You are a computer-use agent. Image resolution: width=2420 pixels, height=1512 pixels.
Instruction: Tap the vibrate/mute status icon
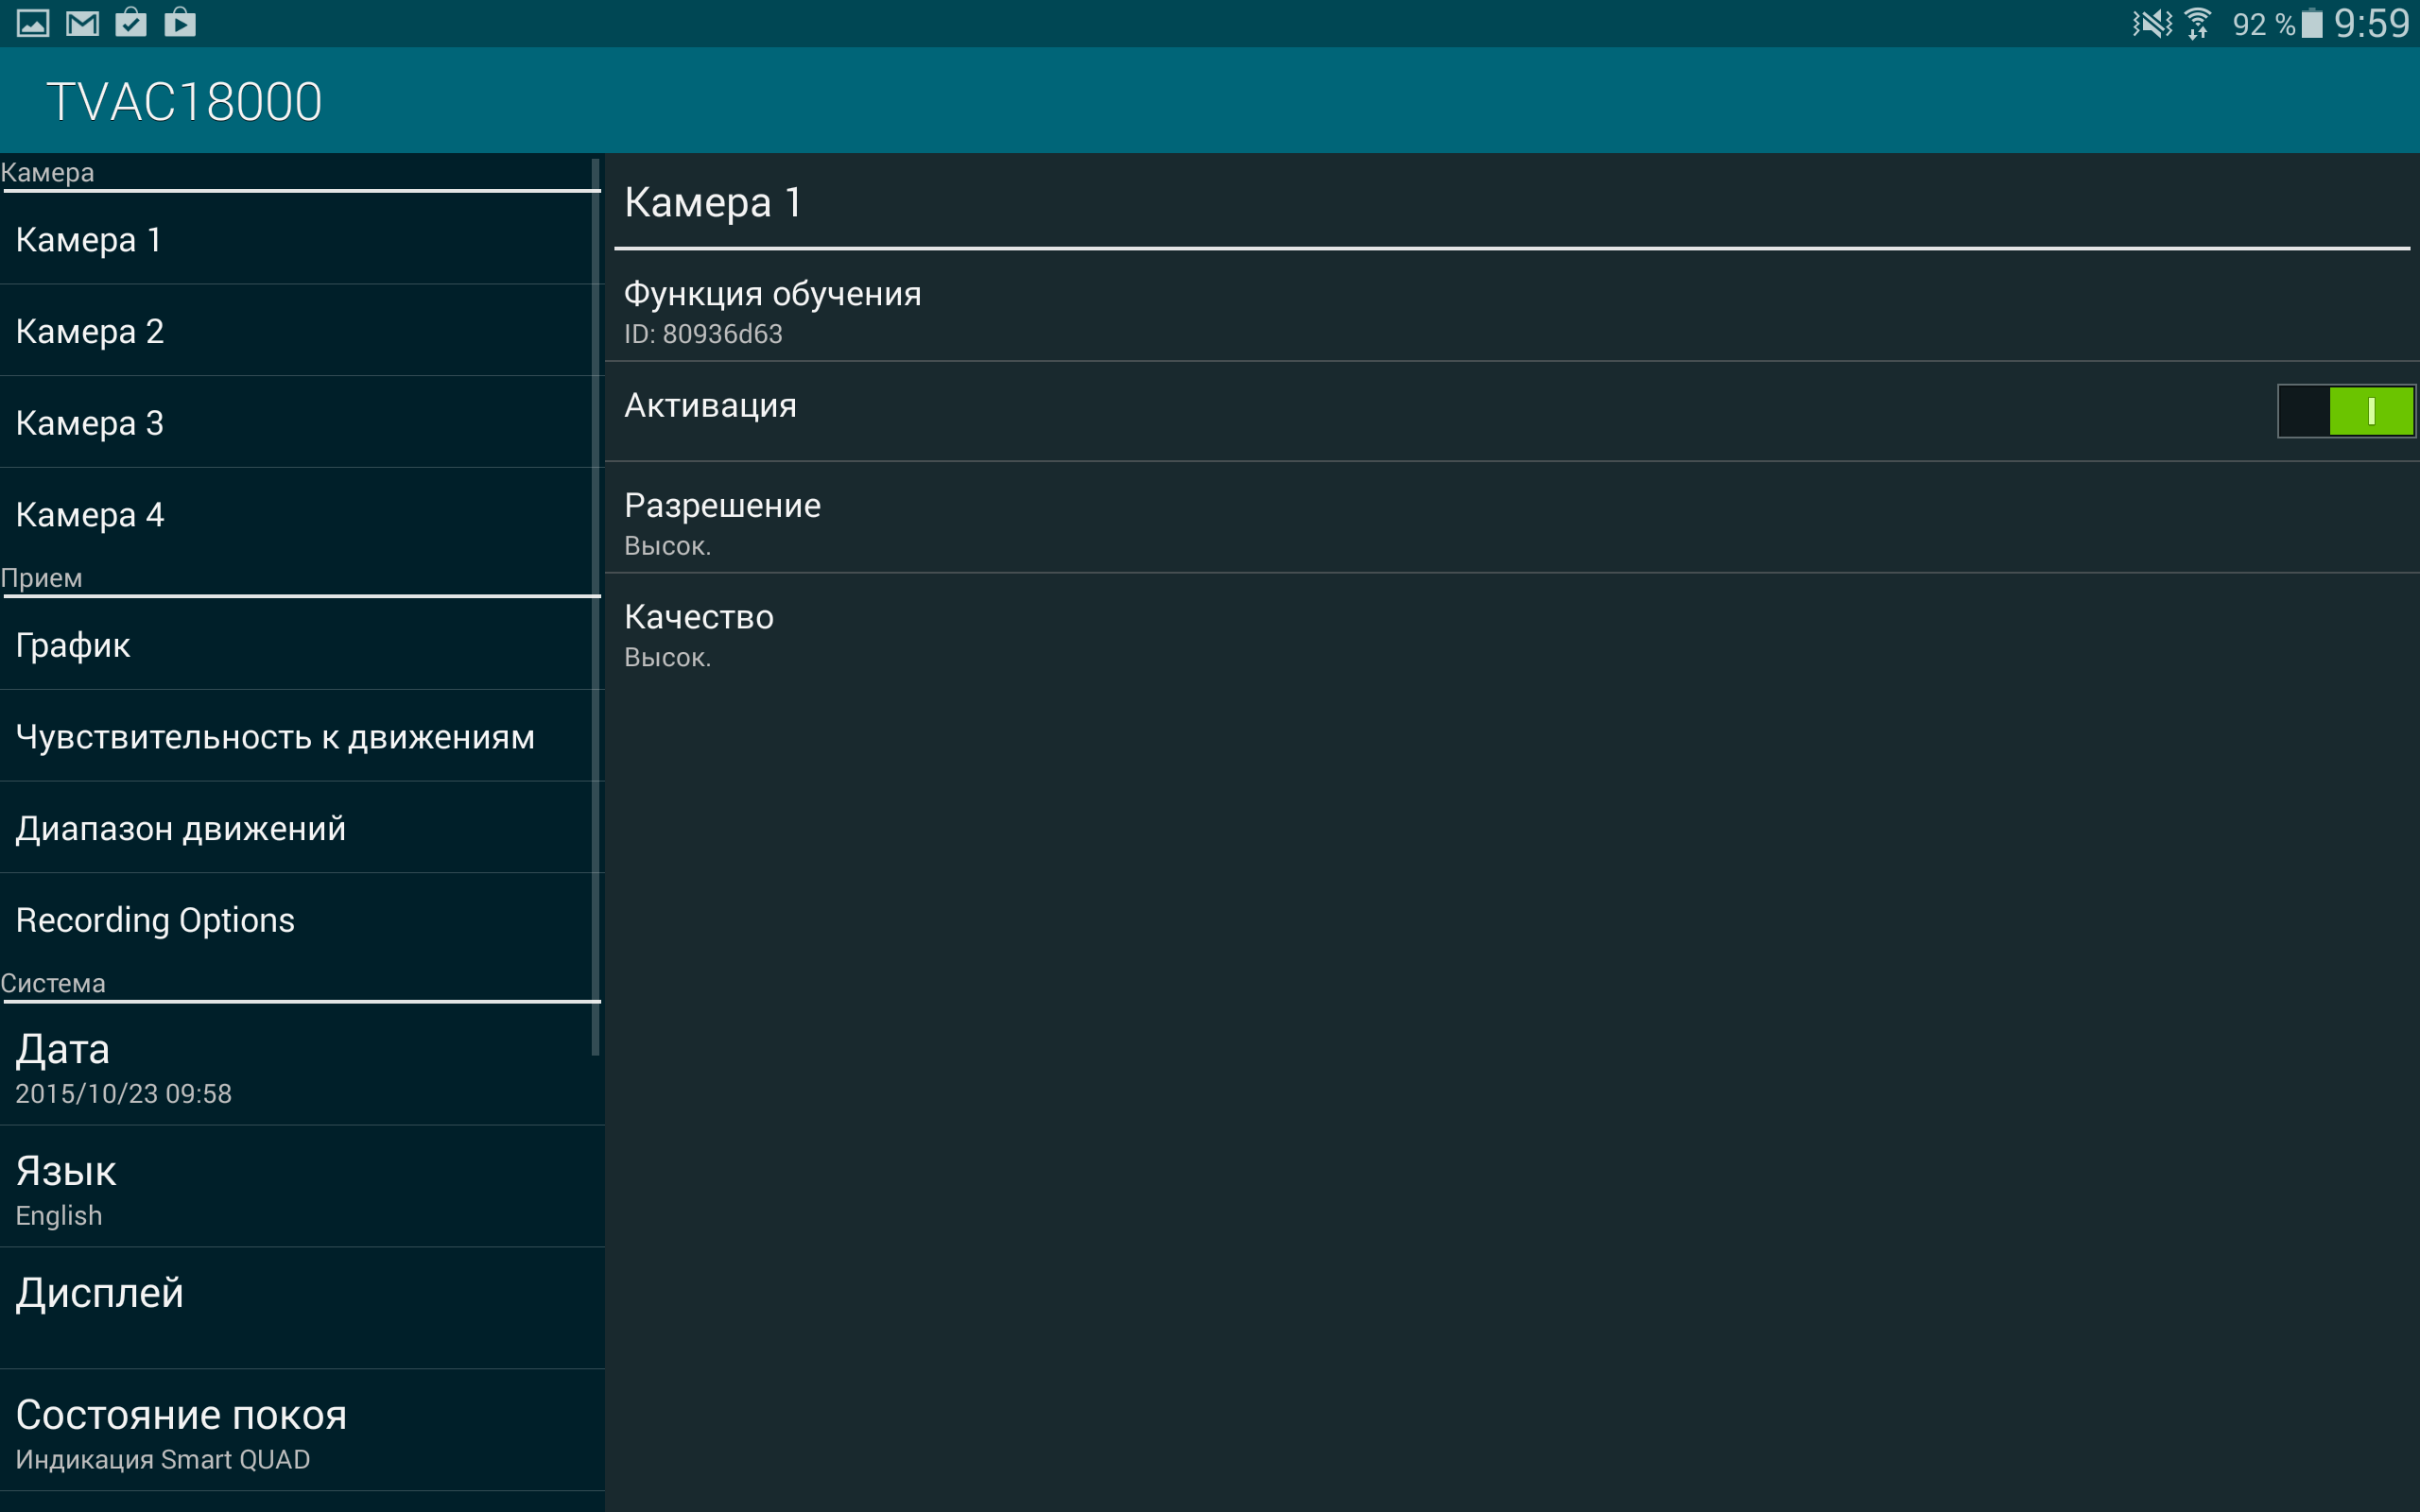[x=2151, y=23]
